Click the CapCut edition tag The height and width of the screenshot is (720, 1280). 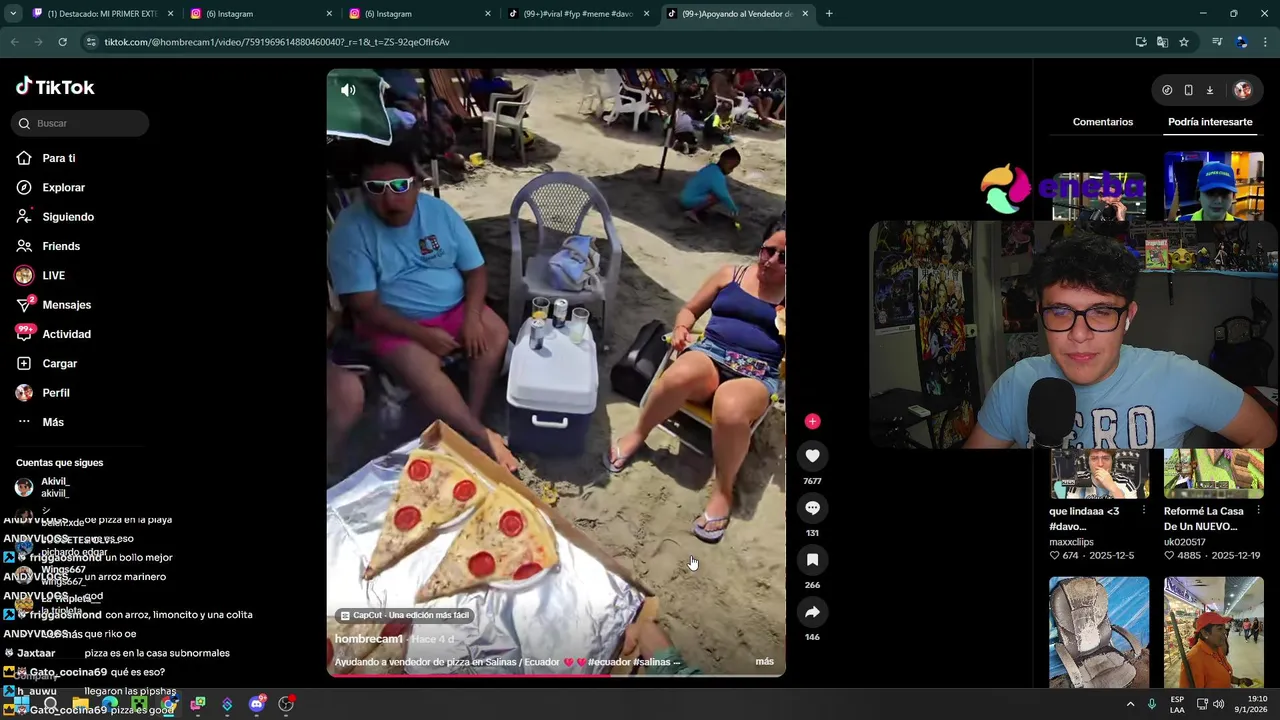point(405,615)
